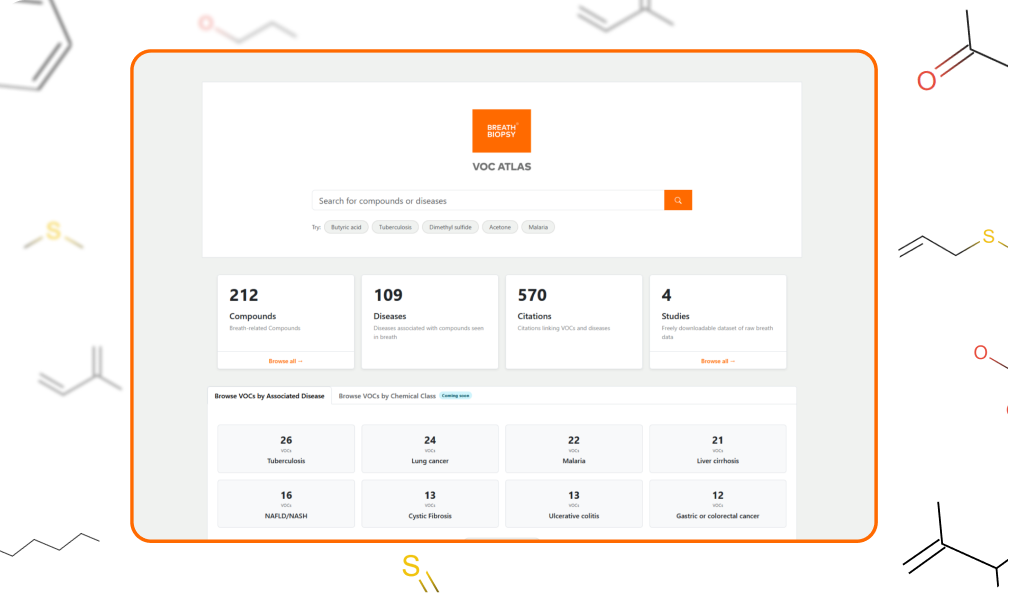1009x593 pixels.
Task: Open Cystic Fibrosis tile with 13 VOCs
Action: [x=430, y=504]
